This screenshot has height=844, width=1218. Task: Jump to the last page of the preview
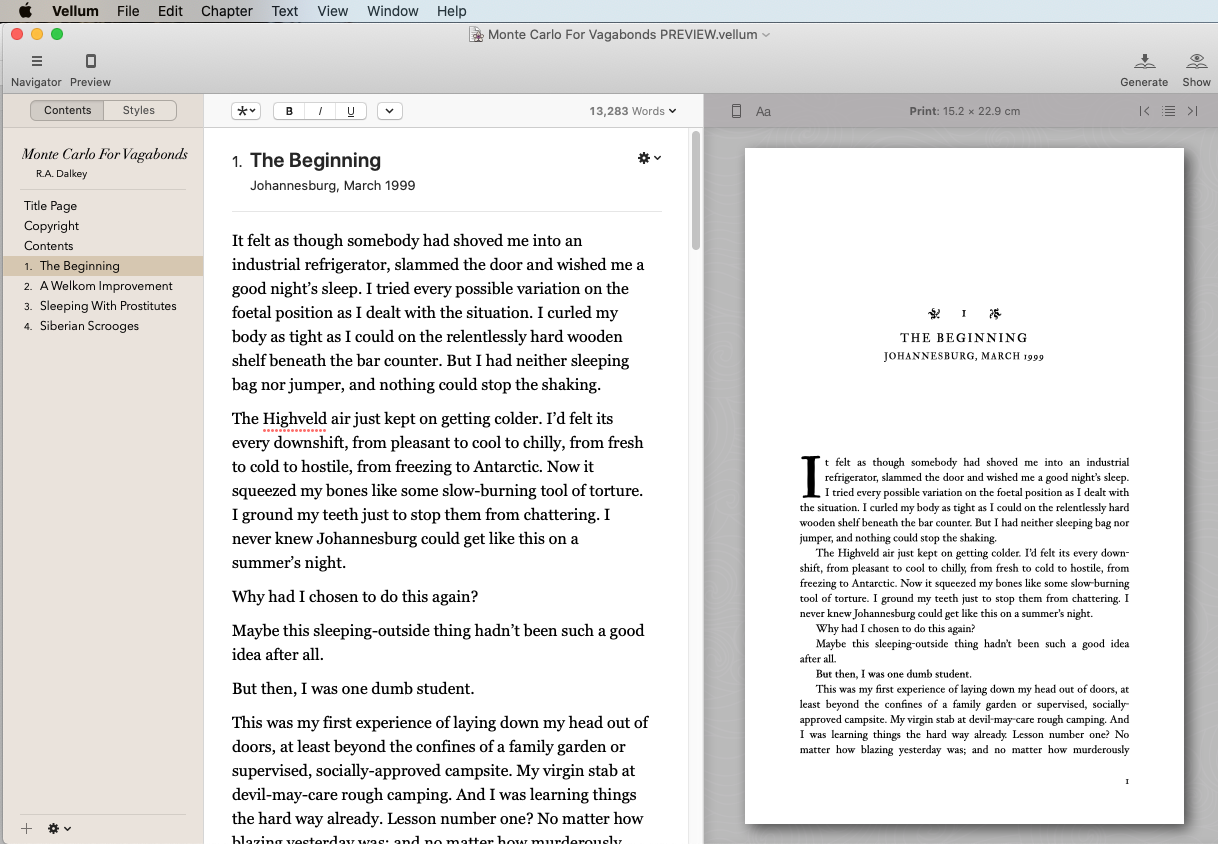pos(1193,111)
